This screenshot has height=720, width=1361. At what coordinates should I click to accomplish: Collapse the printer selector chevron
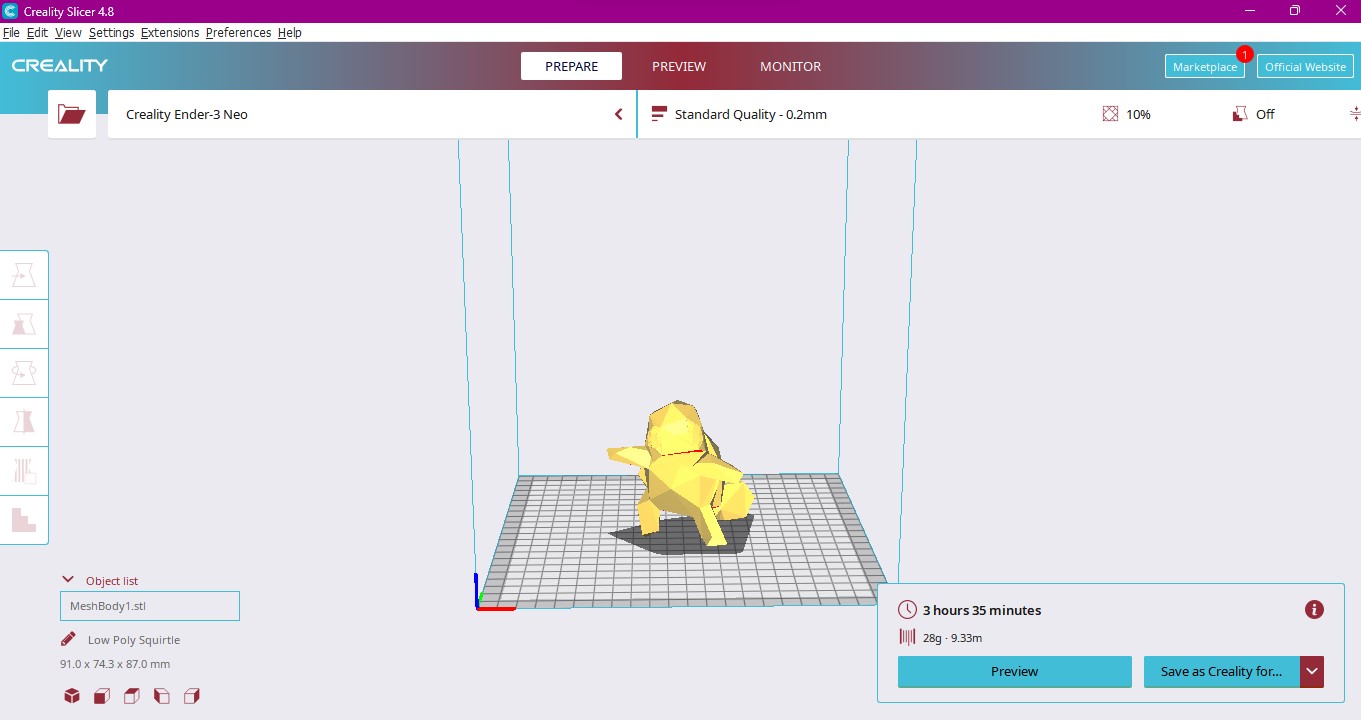click(x=618, y=114)
